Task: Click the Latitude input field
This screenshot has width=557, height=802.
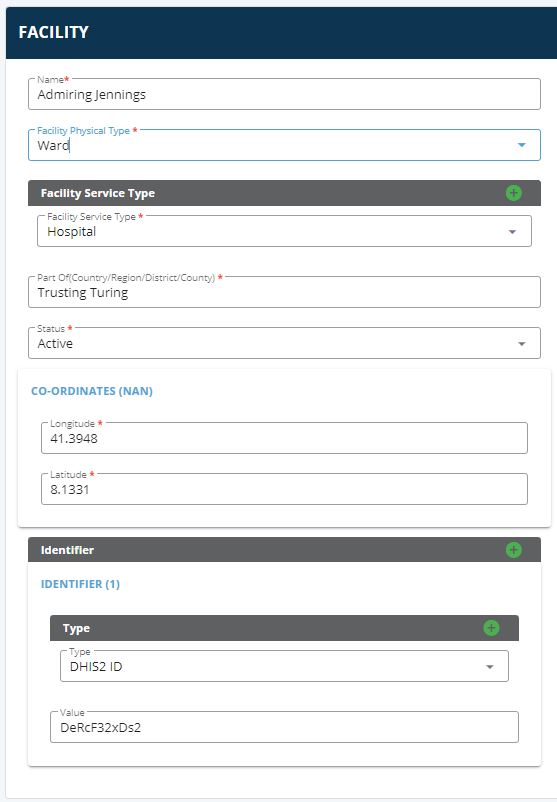Action: tap(284, 489)
